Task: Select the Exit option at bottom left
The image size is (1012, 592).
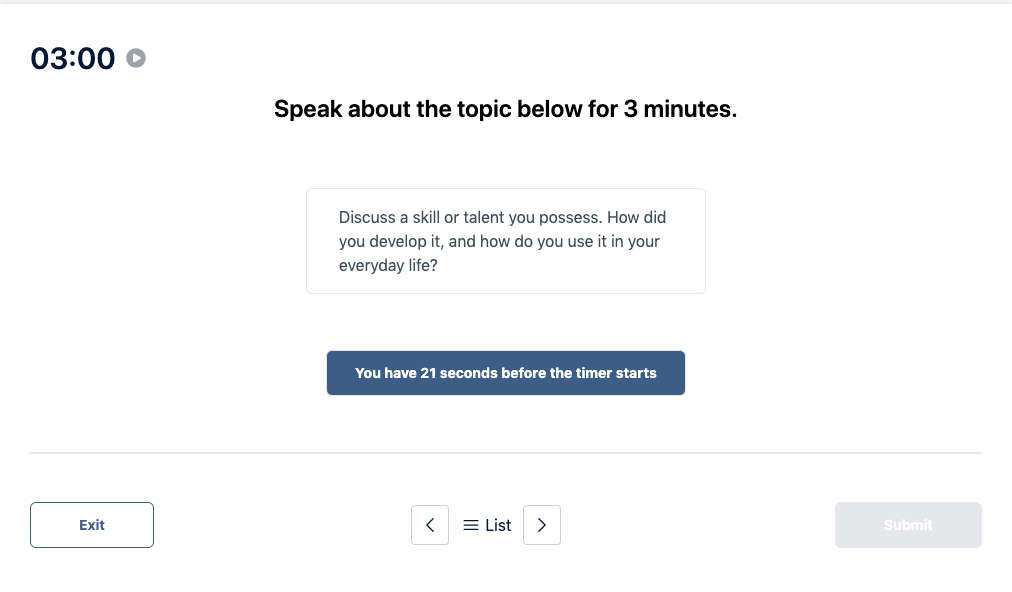Action: coord(91,524)
